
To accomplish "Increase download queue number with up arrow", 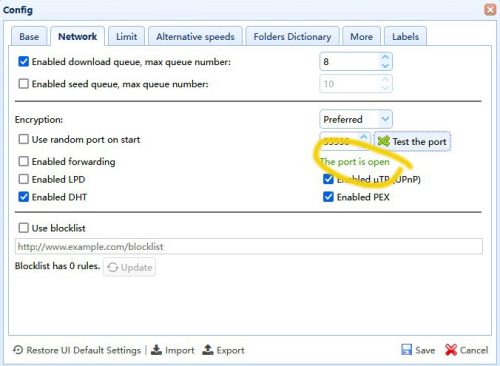I will 385,57.
